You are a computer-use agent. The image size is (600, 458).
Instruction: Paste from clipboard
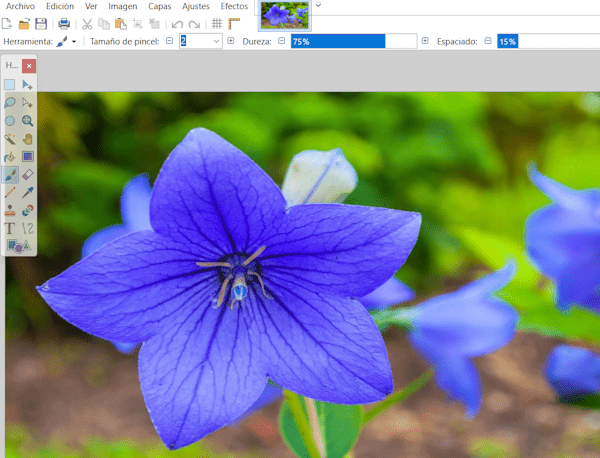(121, 24)
